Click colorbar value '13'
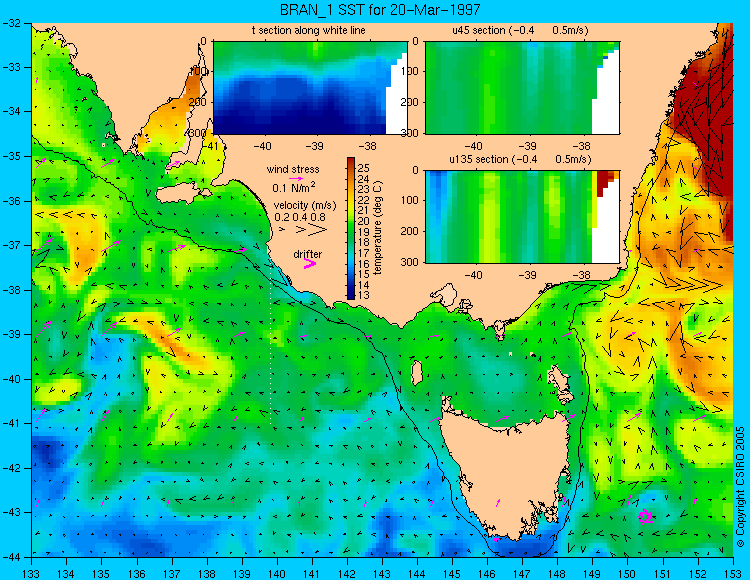Viewport: 750px width, 580px height. click(364, 295)
